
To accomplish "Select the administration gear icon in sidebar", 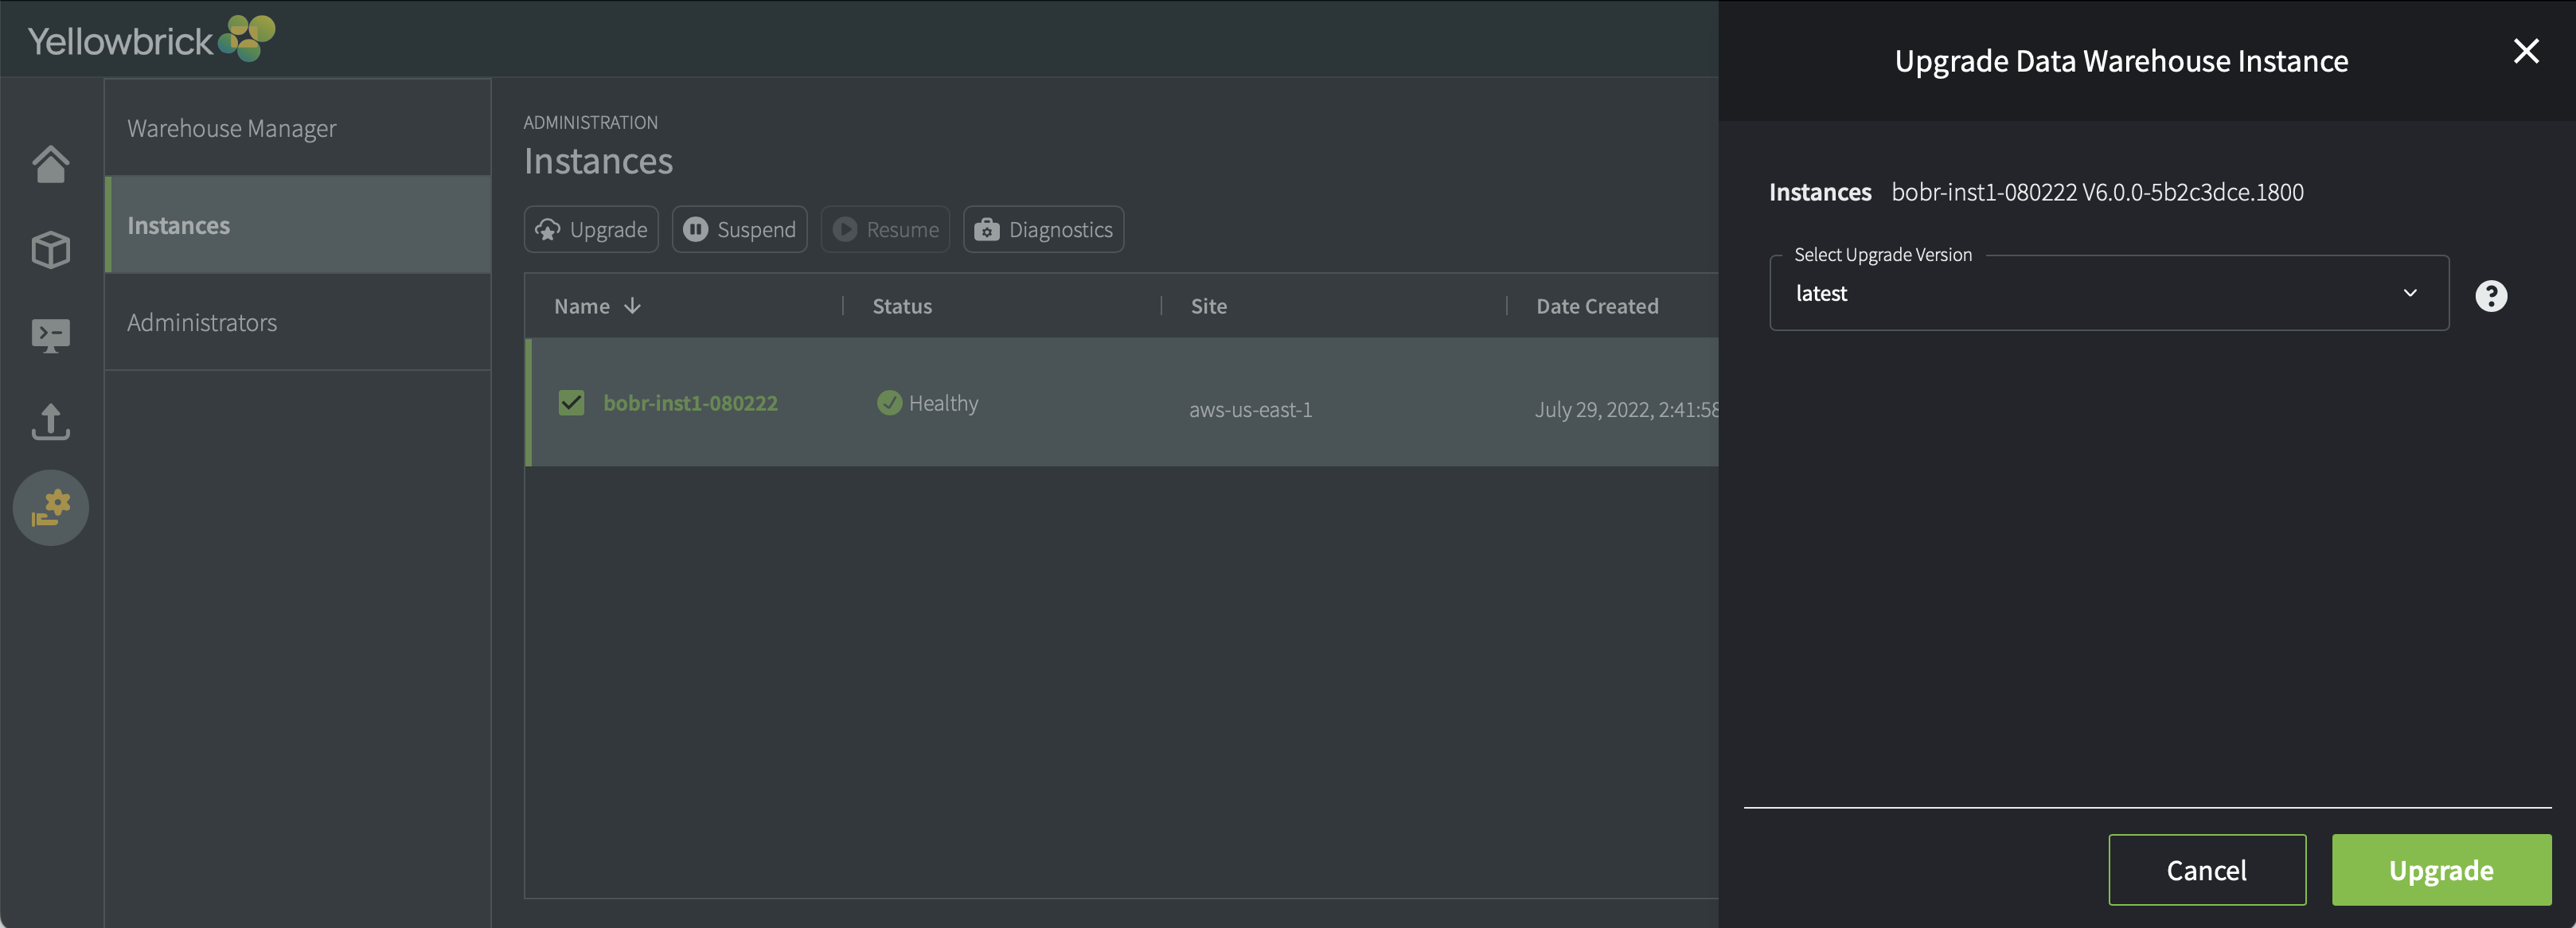I will tap(50, 508).
